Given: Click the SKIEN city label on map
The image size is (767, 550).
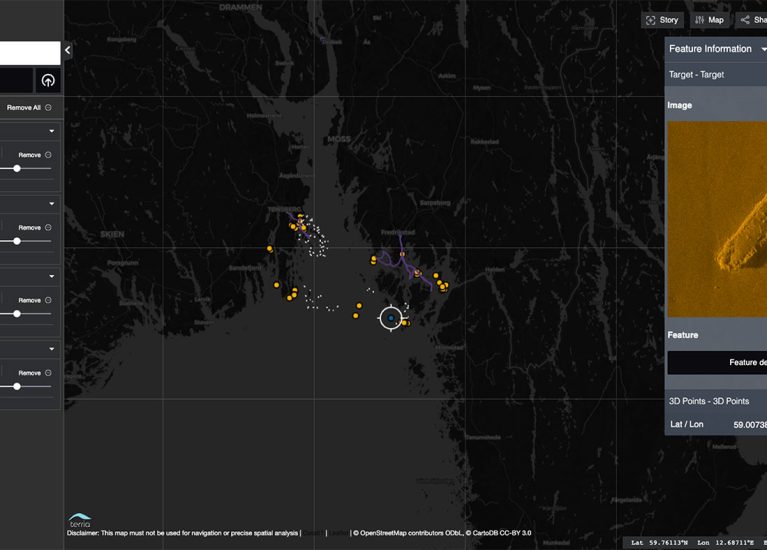Looking at the screenshot, I should tap(112, 234).
